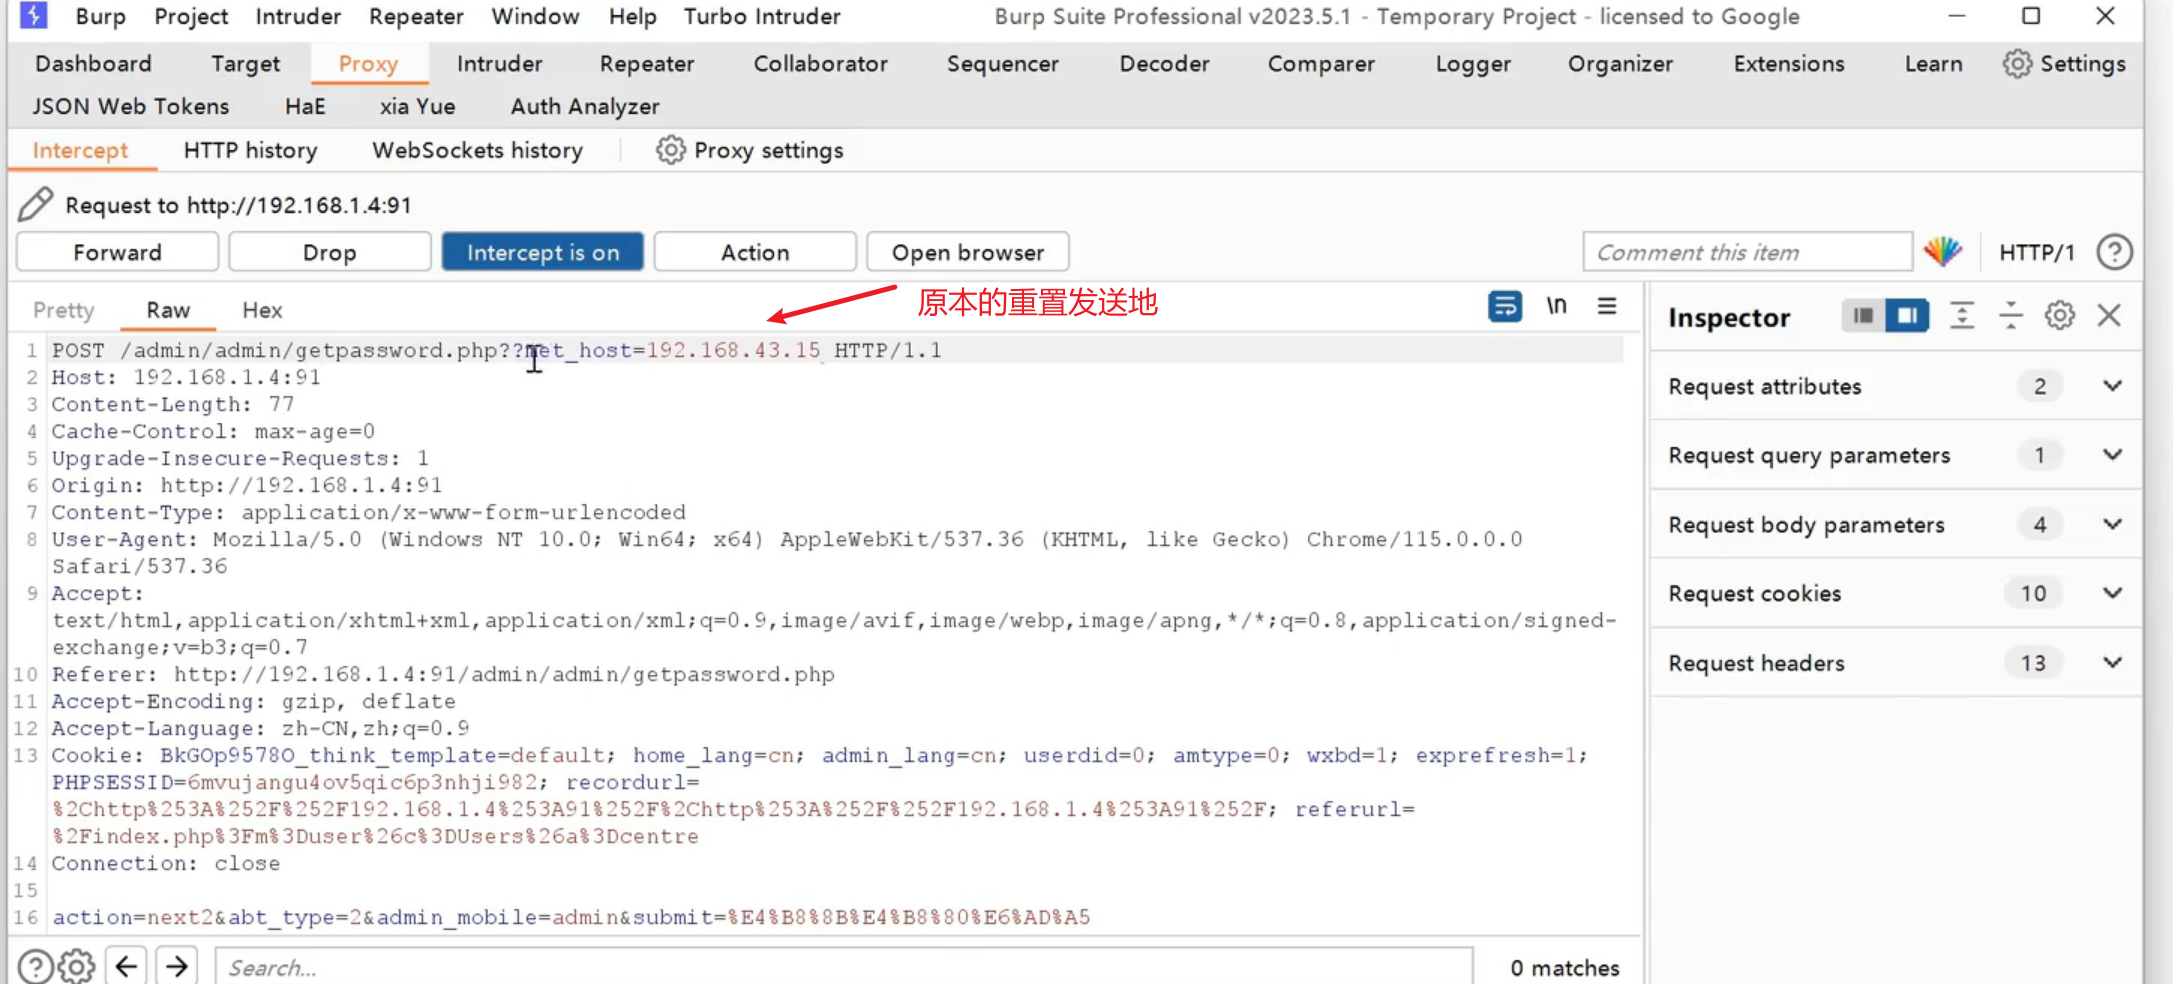
Task: Expand Request headers section
Action: point(2112,663)
